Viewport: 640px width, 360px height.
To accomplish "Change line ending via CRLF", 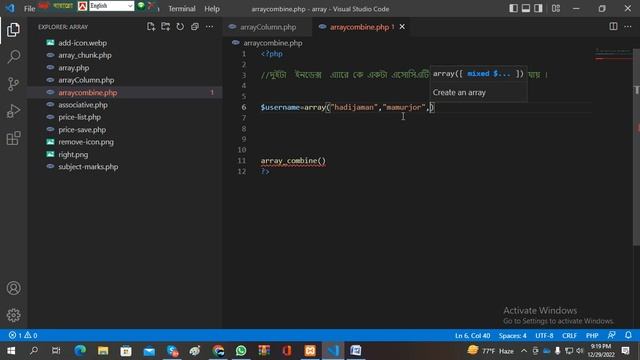I will point(569,336).
